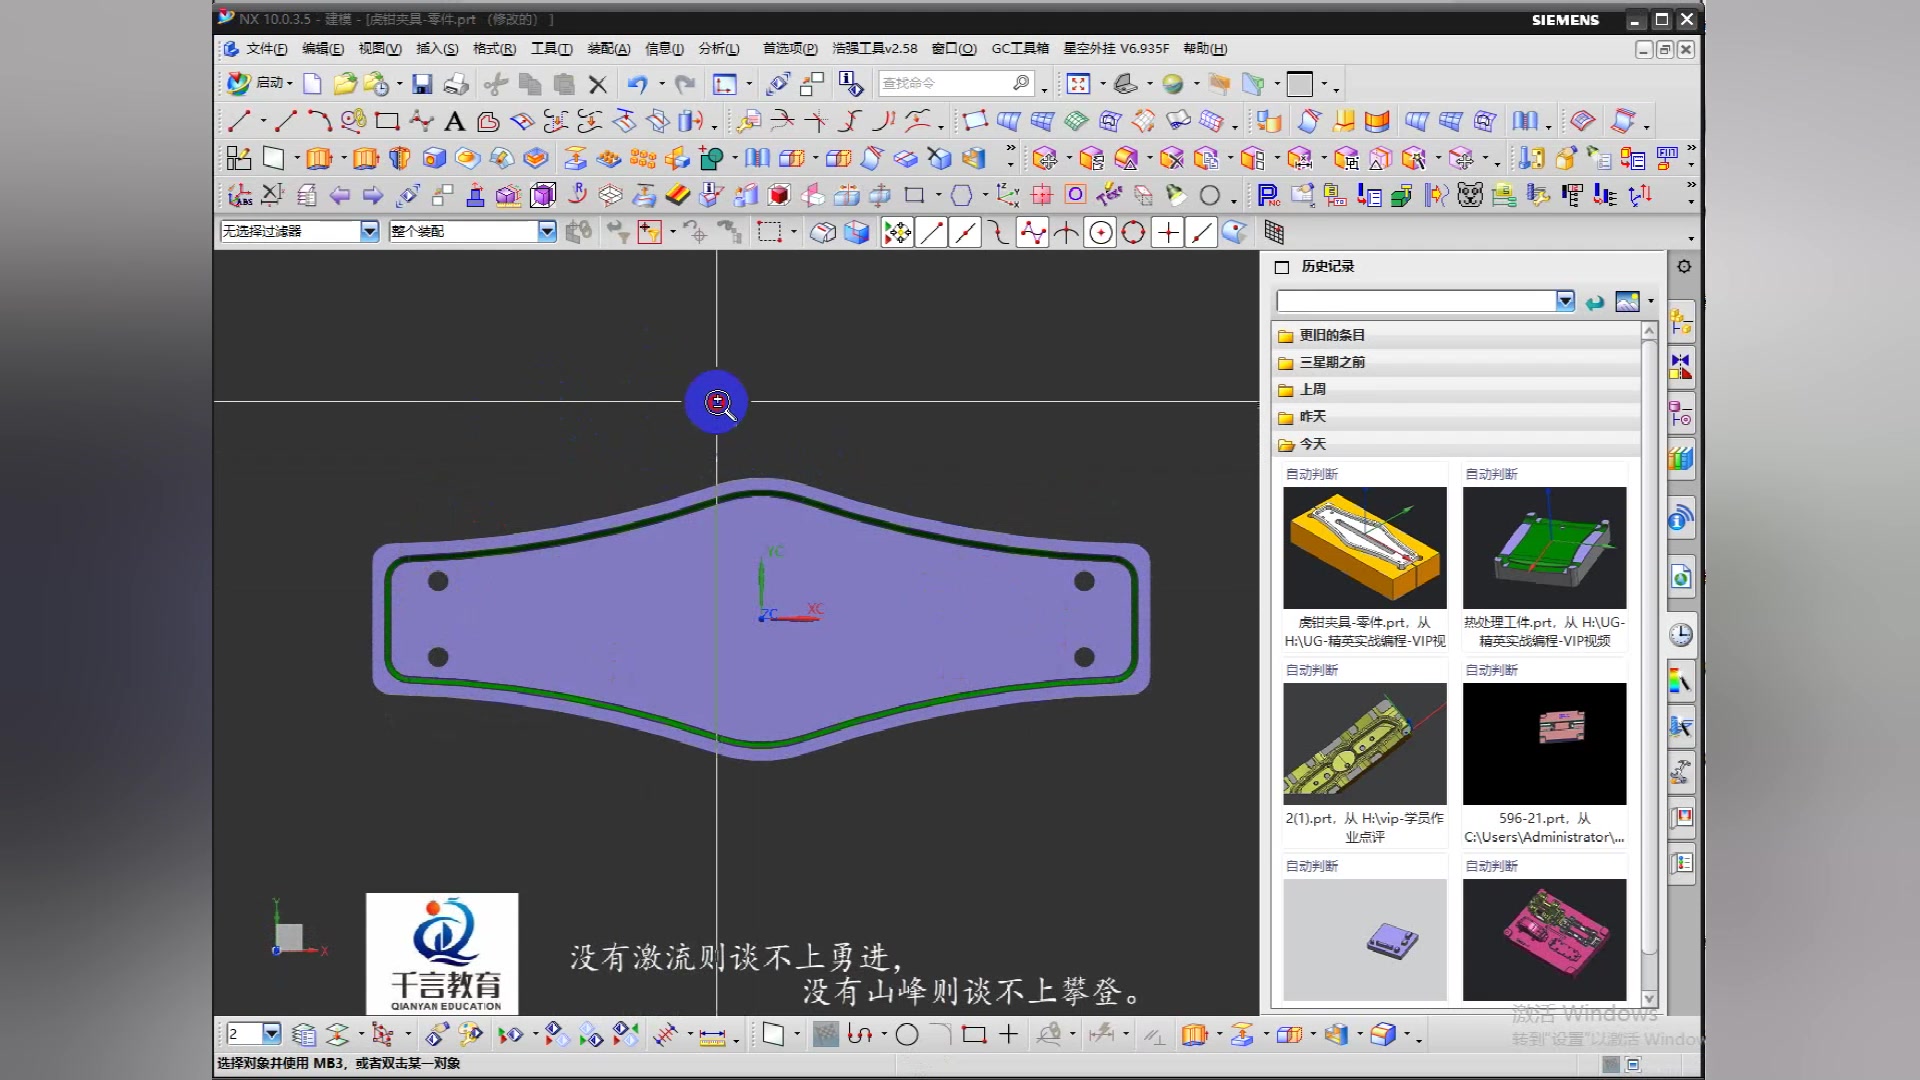This screenshot has height=1080, width=1920.
Task: Click the Print icon
Action: click(x=456, y=84)
